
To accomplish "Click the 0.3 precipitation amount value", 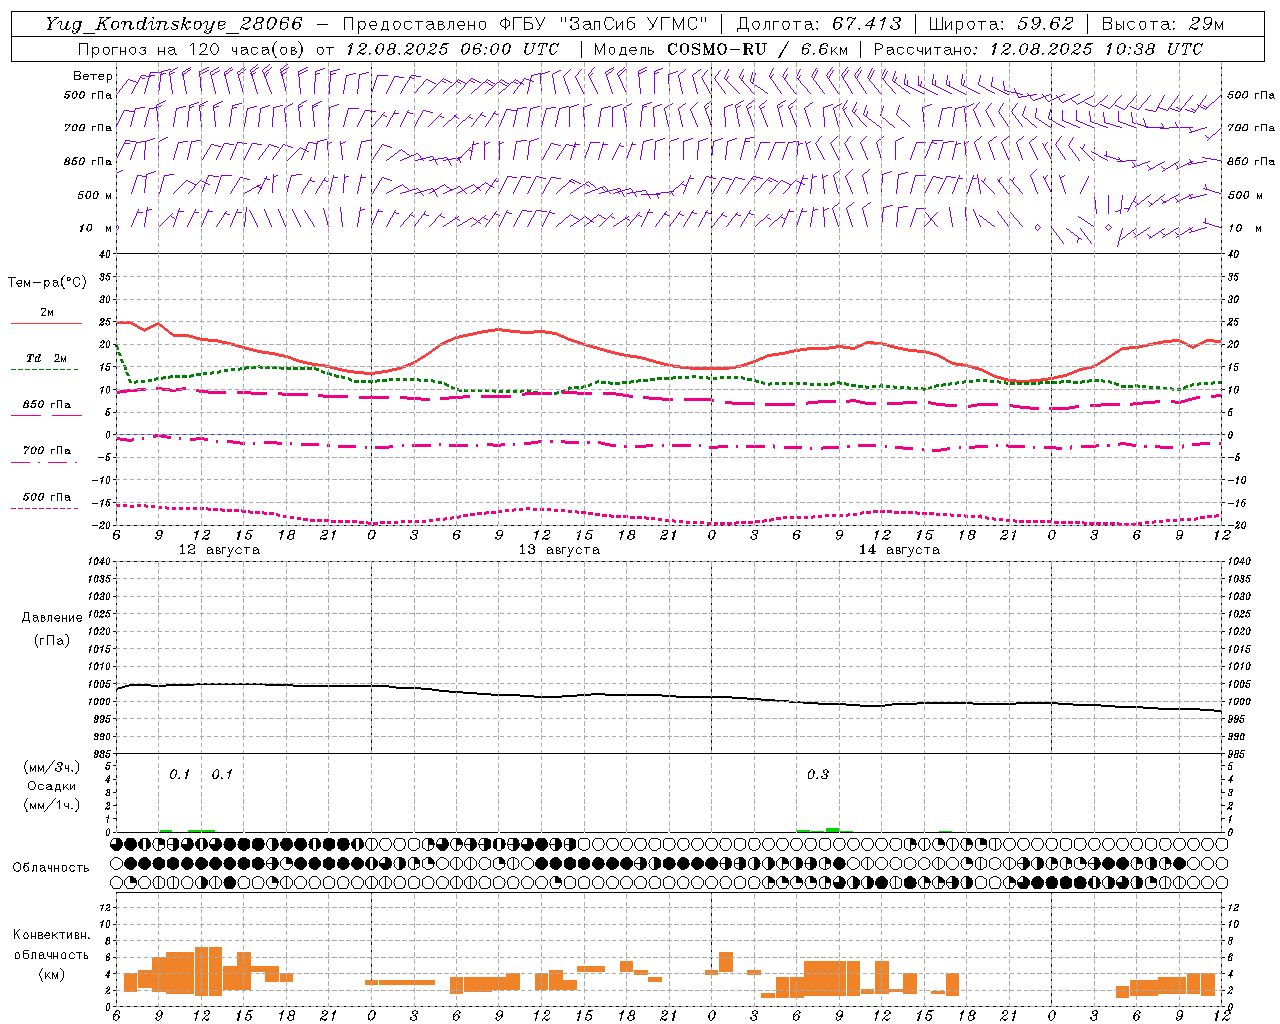I will coord(818,774).
